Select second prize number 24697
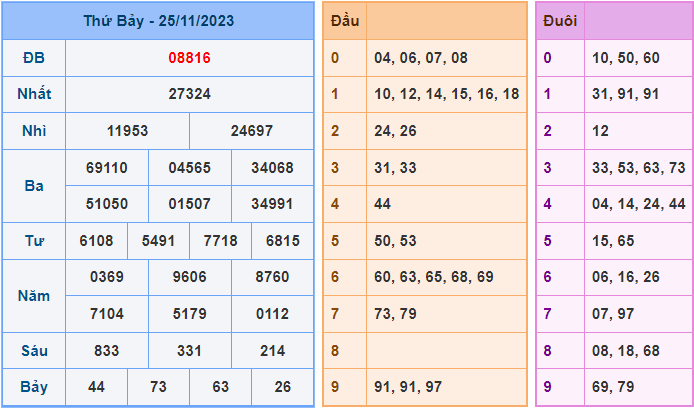The image size is (694, 408). (251, 131)
